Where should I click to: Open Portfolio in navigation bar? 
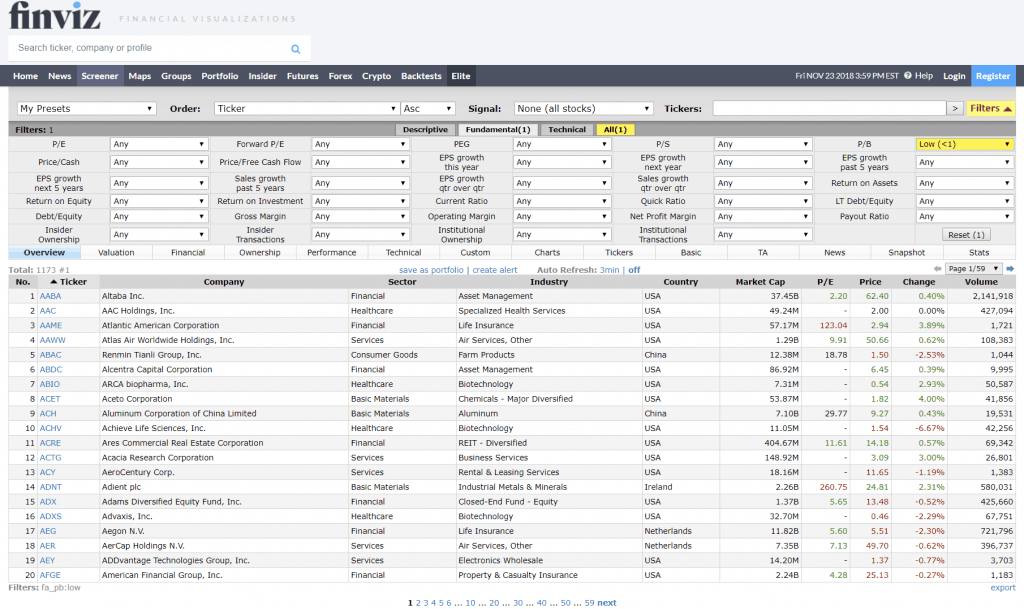(220, 76)
